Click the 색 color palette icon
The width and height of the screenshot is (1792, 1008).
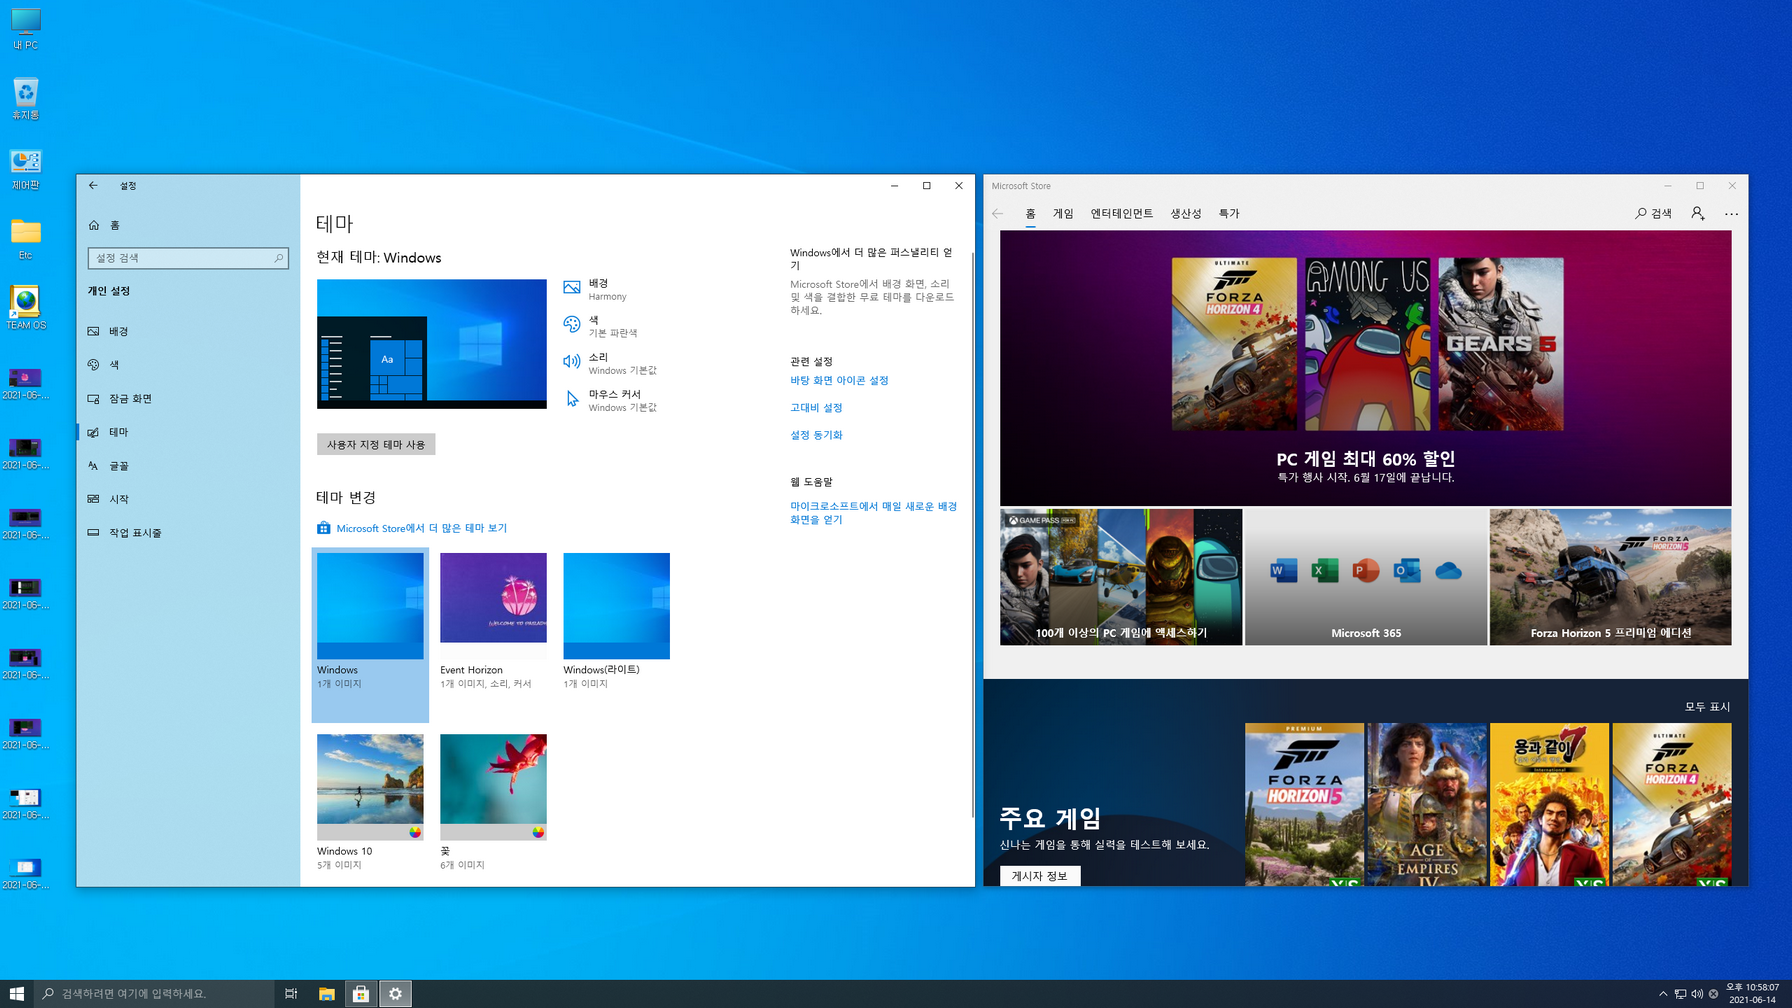click(x=572, y=325)
